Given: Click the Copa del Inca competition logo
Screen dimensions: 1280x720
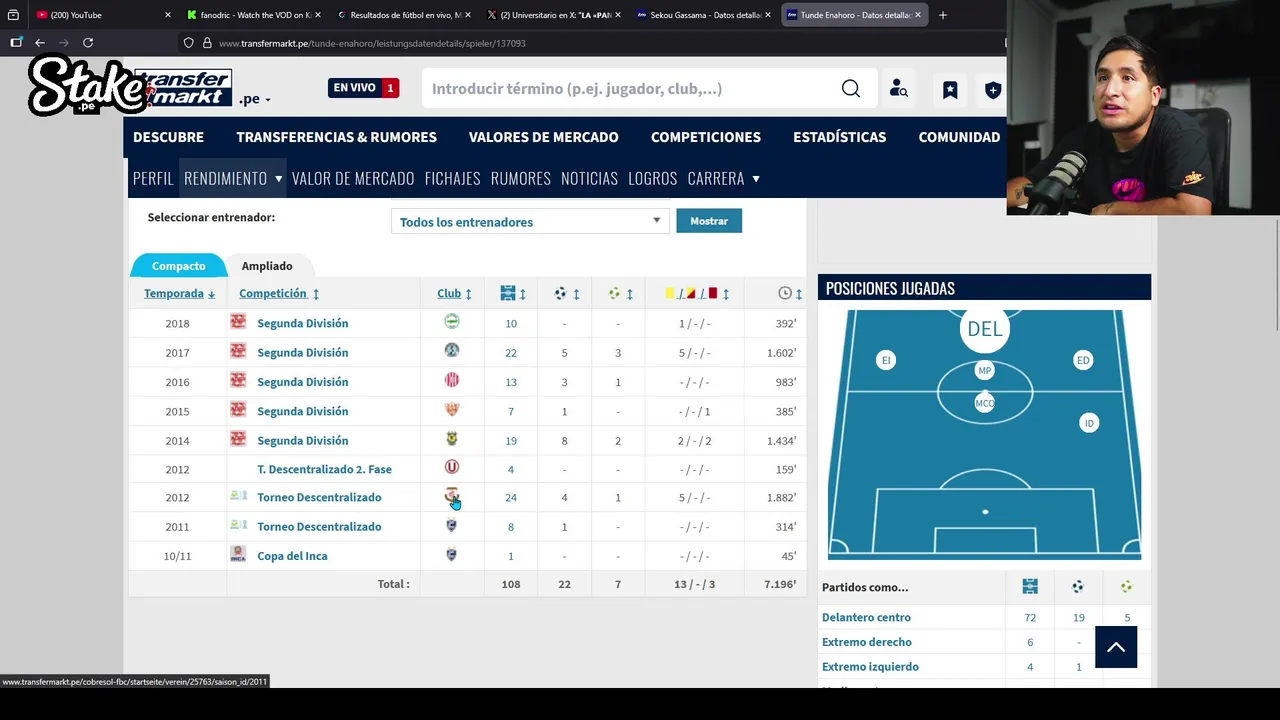Looking at the screenshot, I should click(x=238, y=554).
